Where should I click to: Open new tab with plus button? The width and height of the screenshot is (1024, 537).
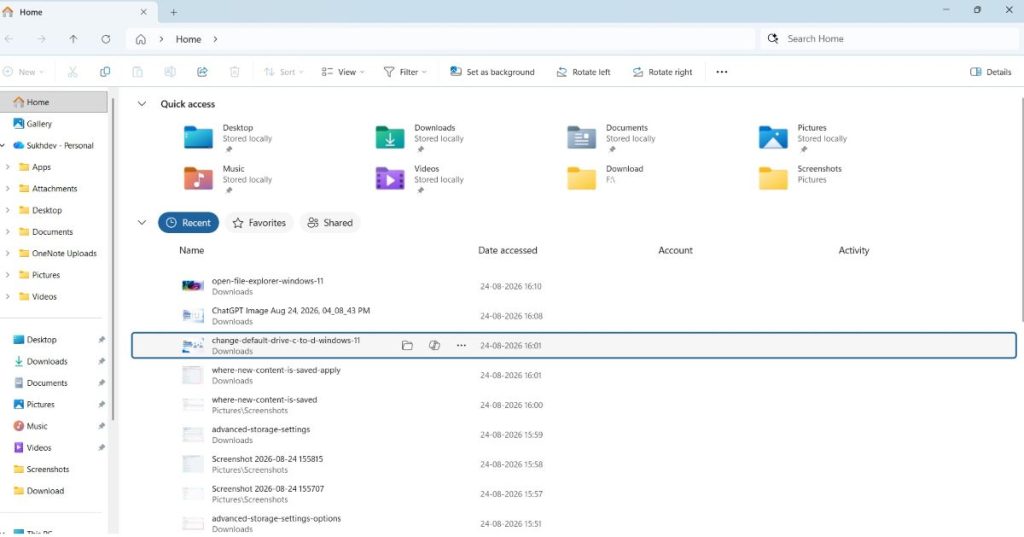pyautogui.click(x=174, y=12)
